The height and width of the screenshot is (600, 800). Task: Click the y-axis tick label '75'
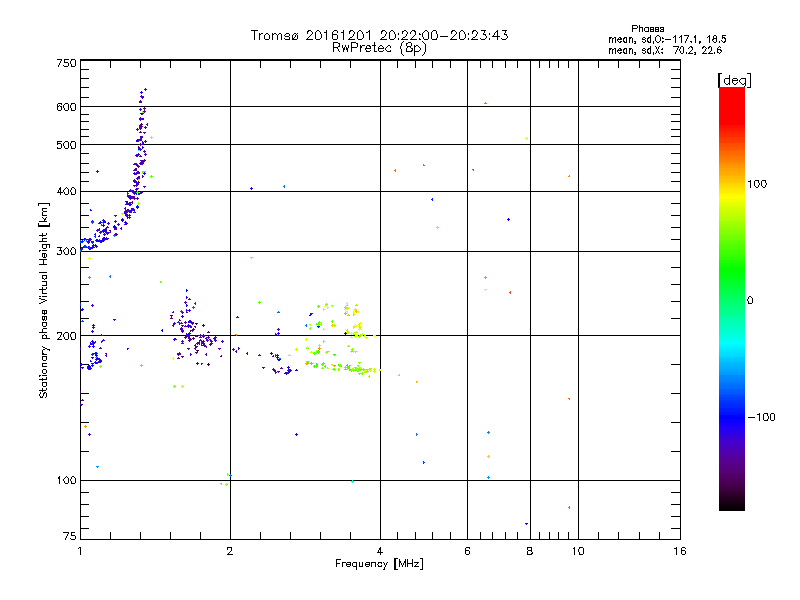tap(70, 536)
